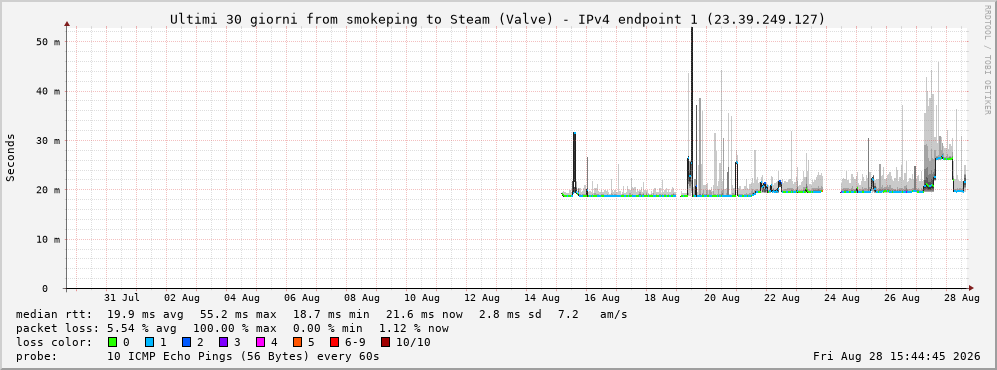The width and height of the screenshot is (997, 370).
Task: Click the '40 m' y-axis tick label
Action: tap(48, 92)
